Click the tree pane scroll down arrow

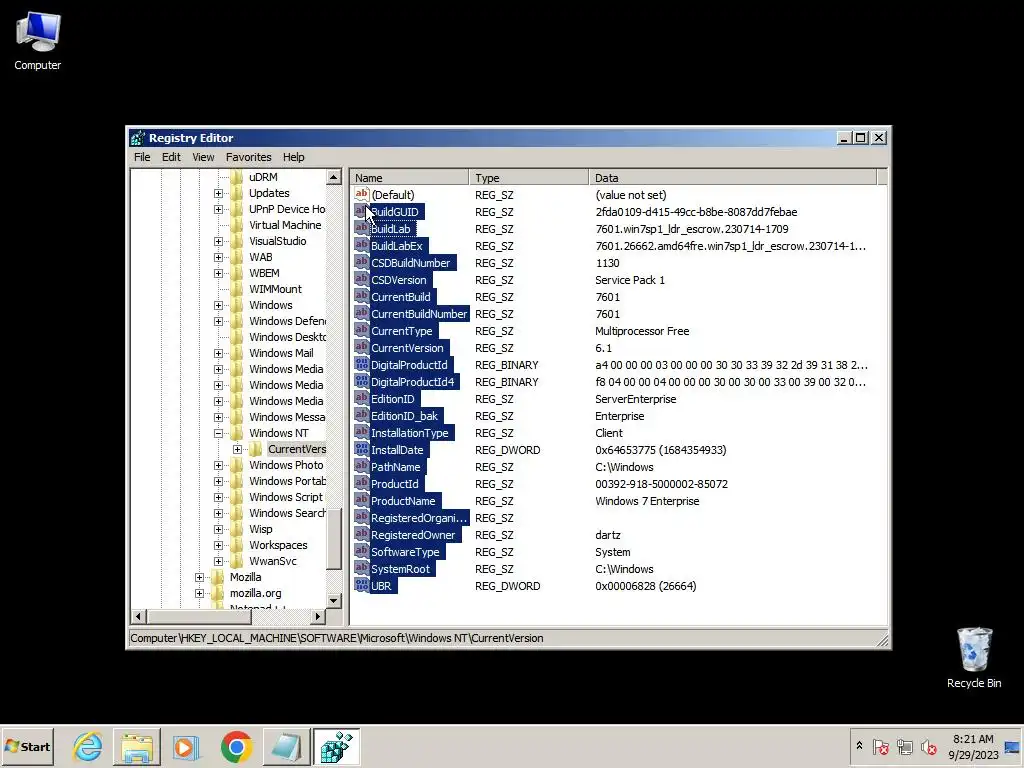point(334,600)
